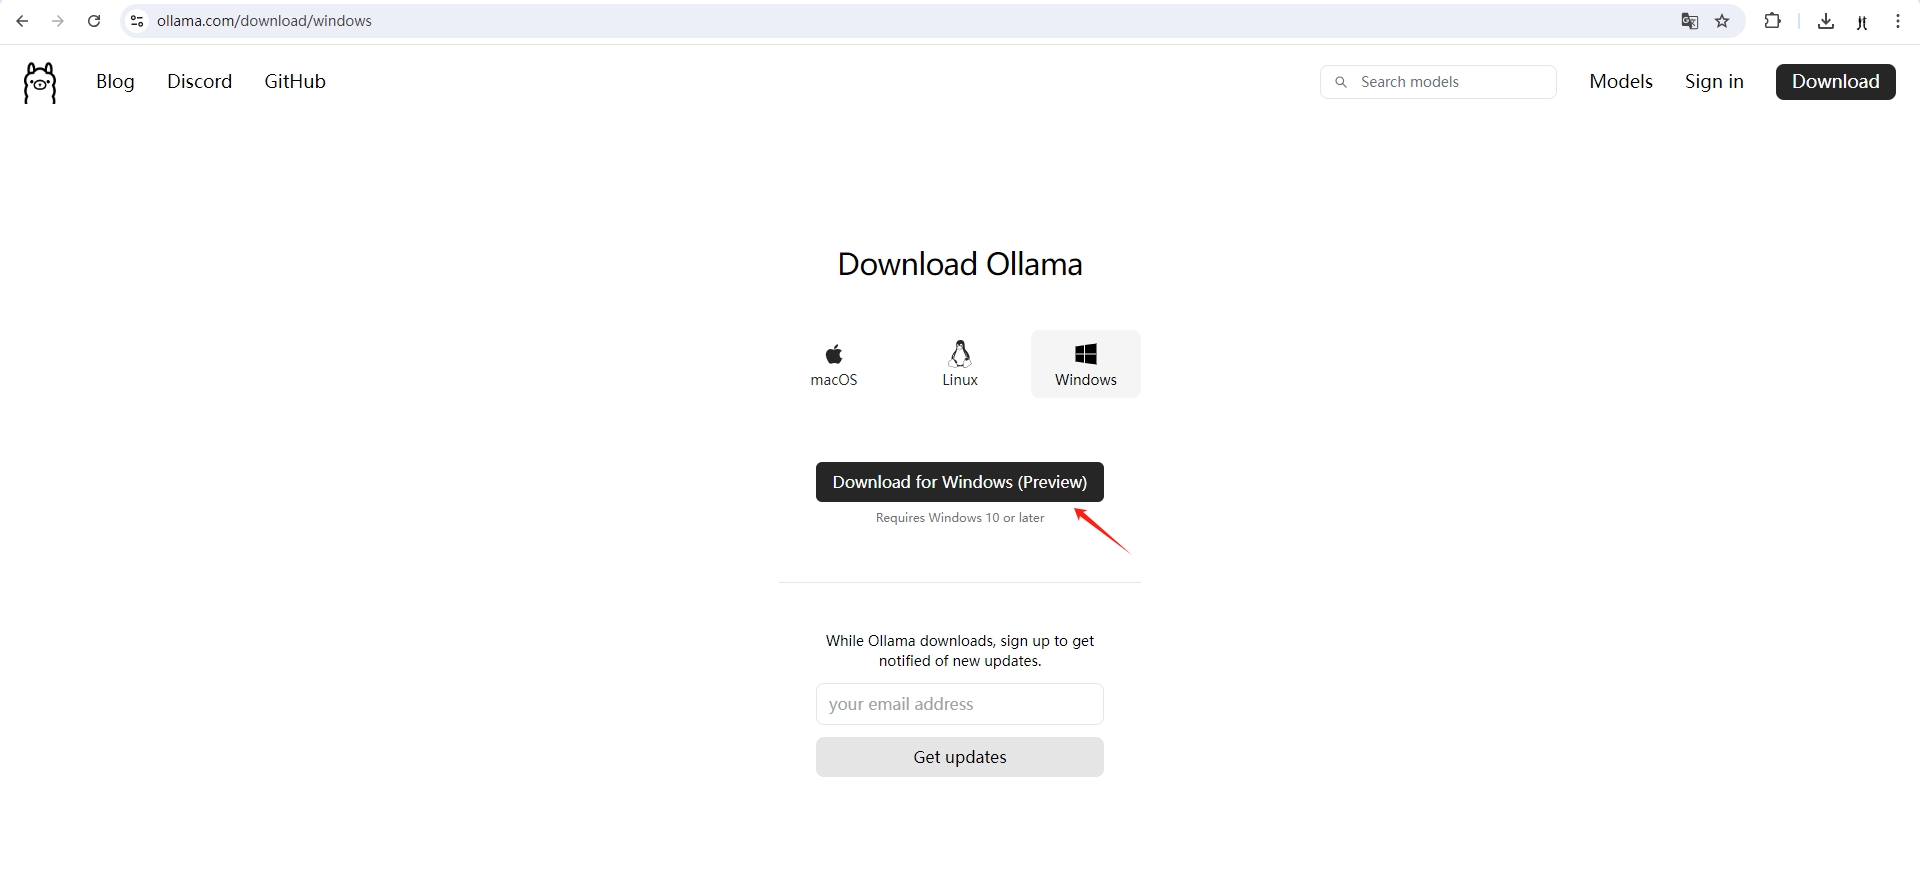
Task: Open the Discord link
Action: click(200, 82)
